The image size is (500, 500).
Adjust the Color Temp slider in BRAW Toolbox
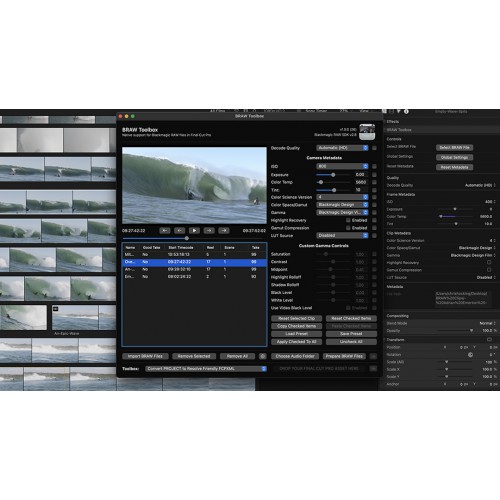click(321, 182)
